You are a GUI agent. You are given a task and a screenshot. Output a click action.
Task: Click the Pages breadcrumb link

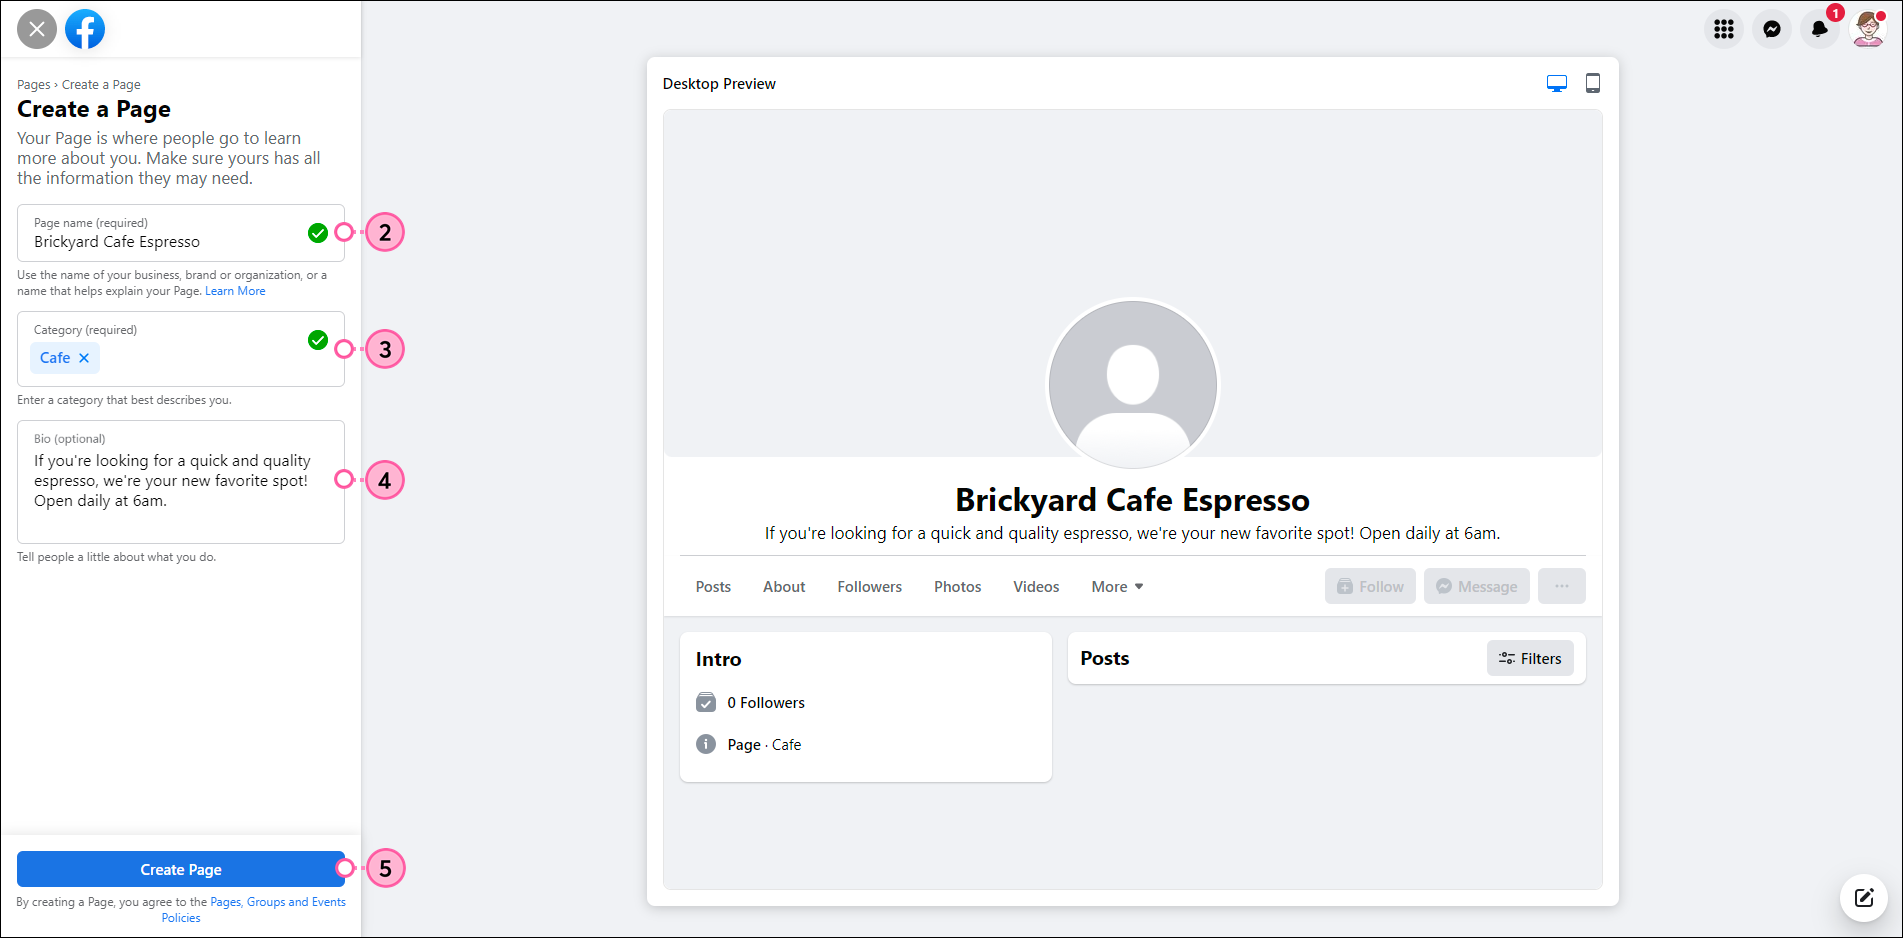click(33, 85)
